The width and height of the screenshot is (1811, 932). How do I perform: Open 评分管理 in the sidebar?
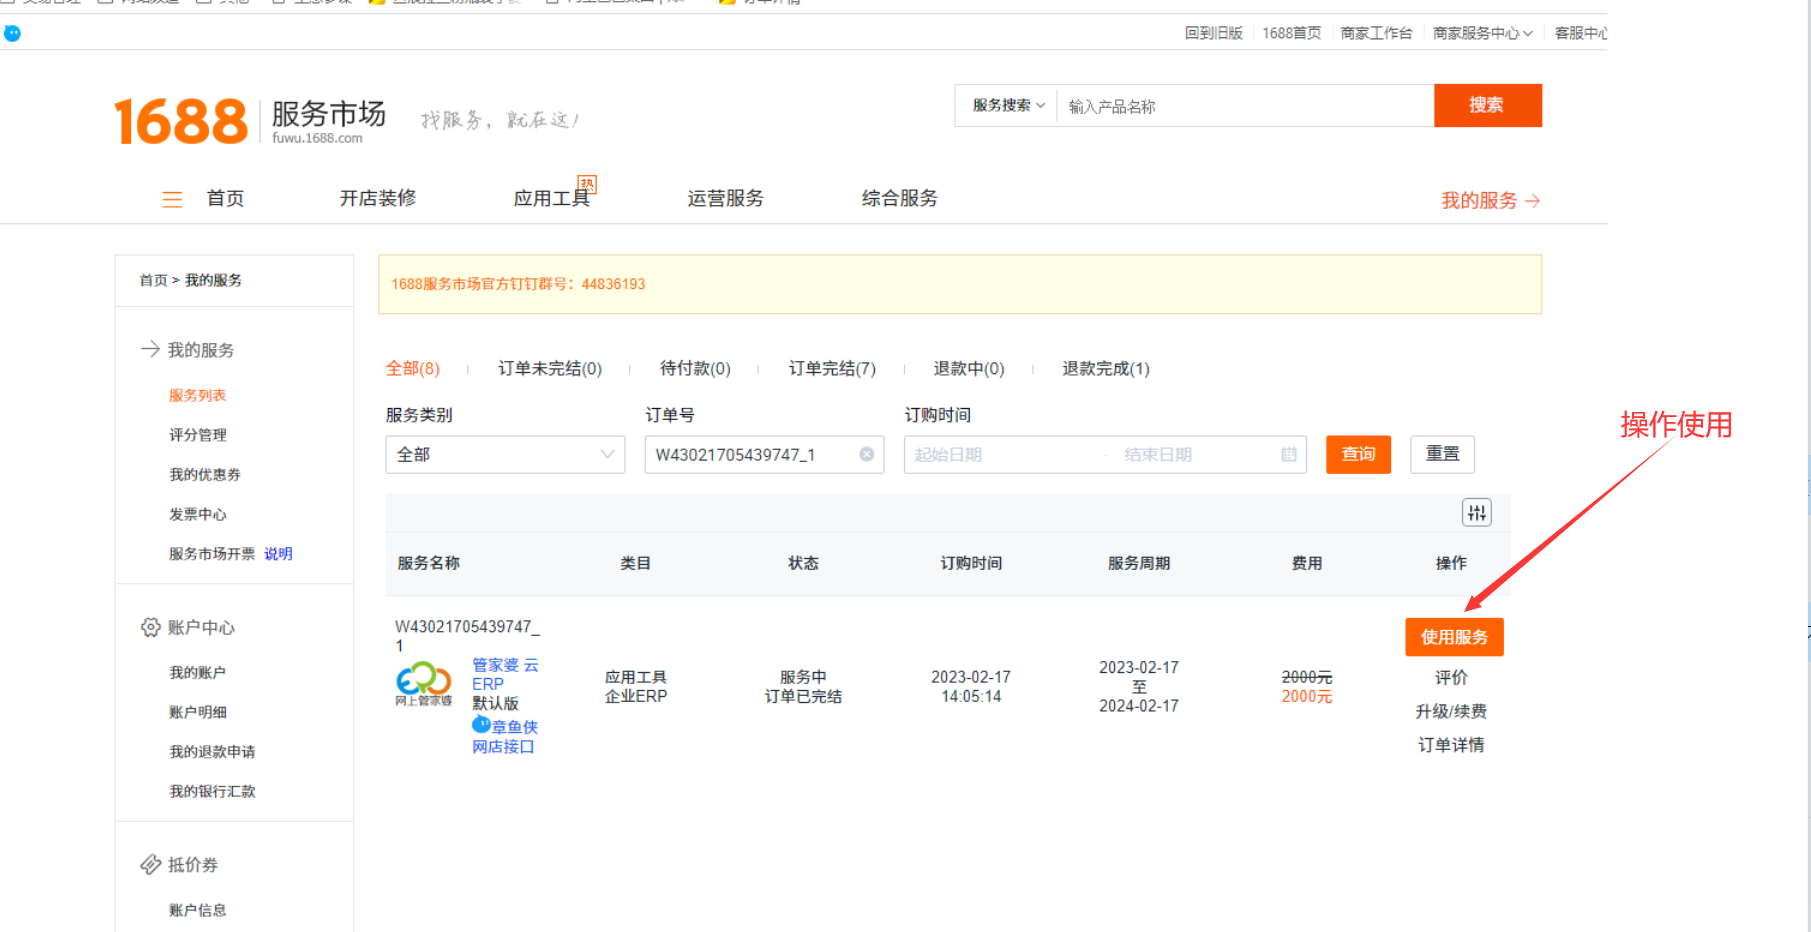tap(197, 435)
